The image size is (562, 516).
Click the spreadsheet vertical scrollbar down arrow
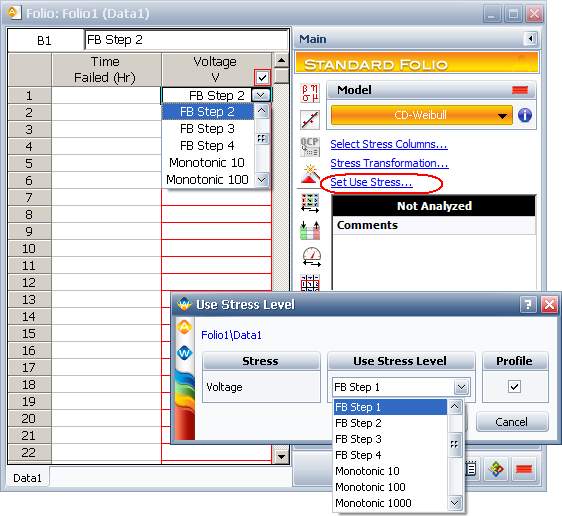(x=281, y=457)
